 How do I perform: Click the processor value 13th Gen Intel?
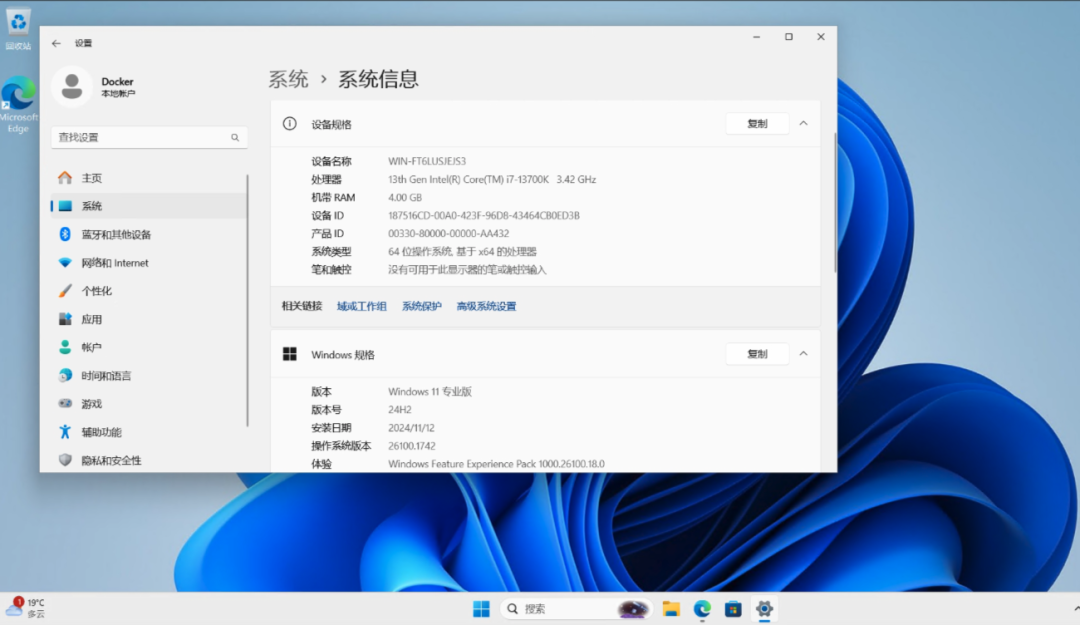492,179
